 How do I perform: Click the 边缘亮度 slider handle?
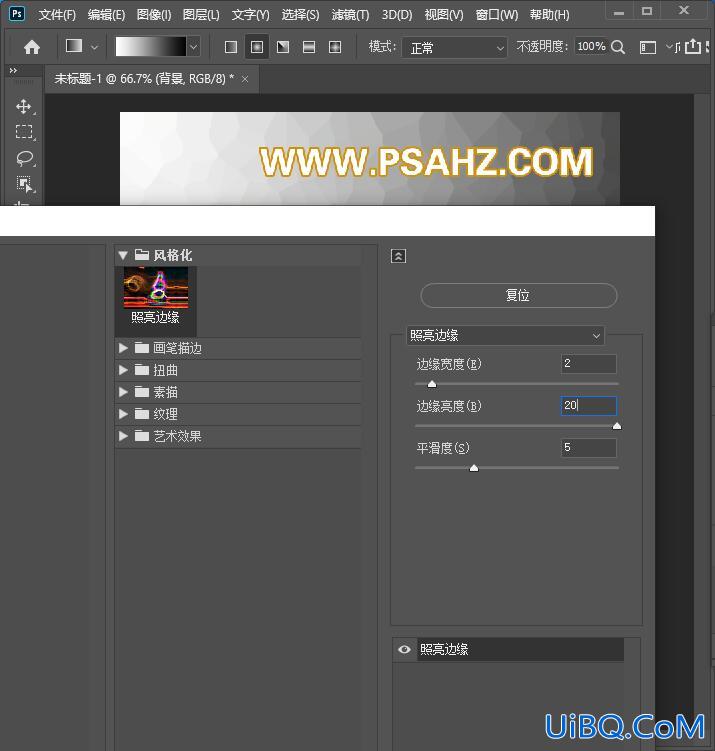tap(617, 426)
